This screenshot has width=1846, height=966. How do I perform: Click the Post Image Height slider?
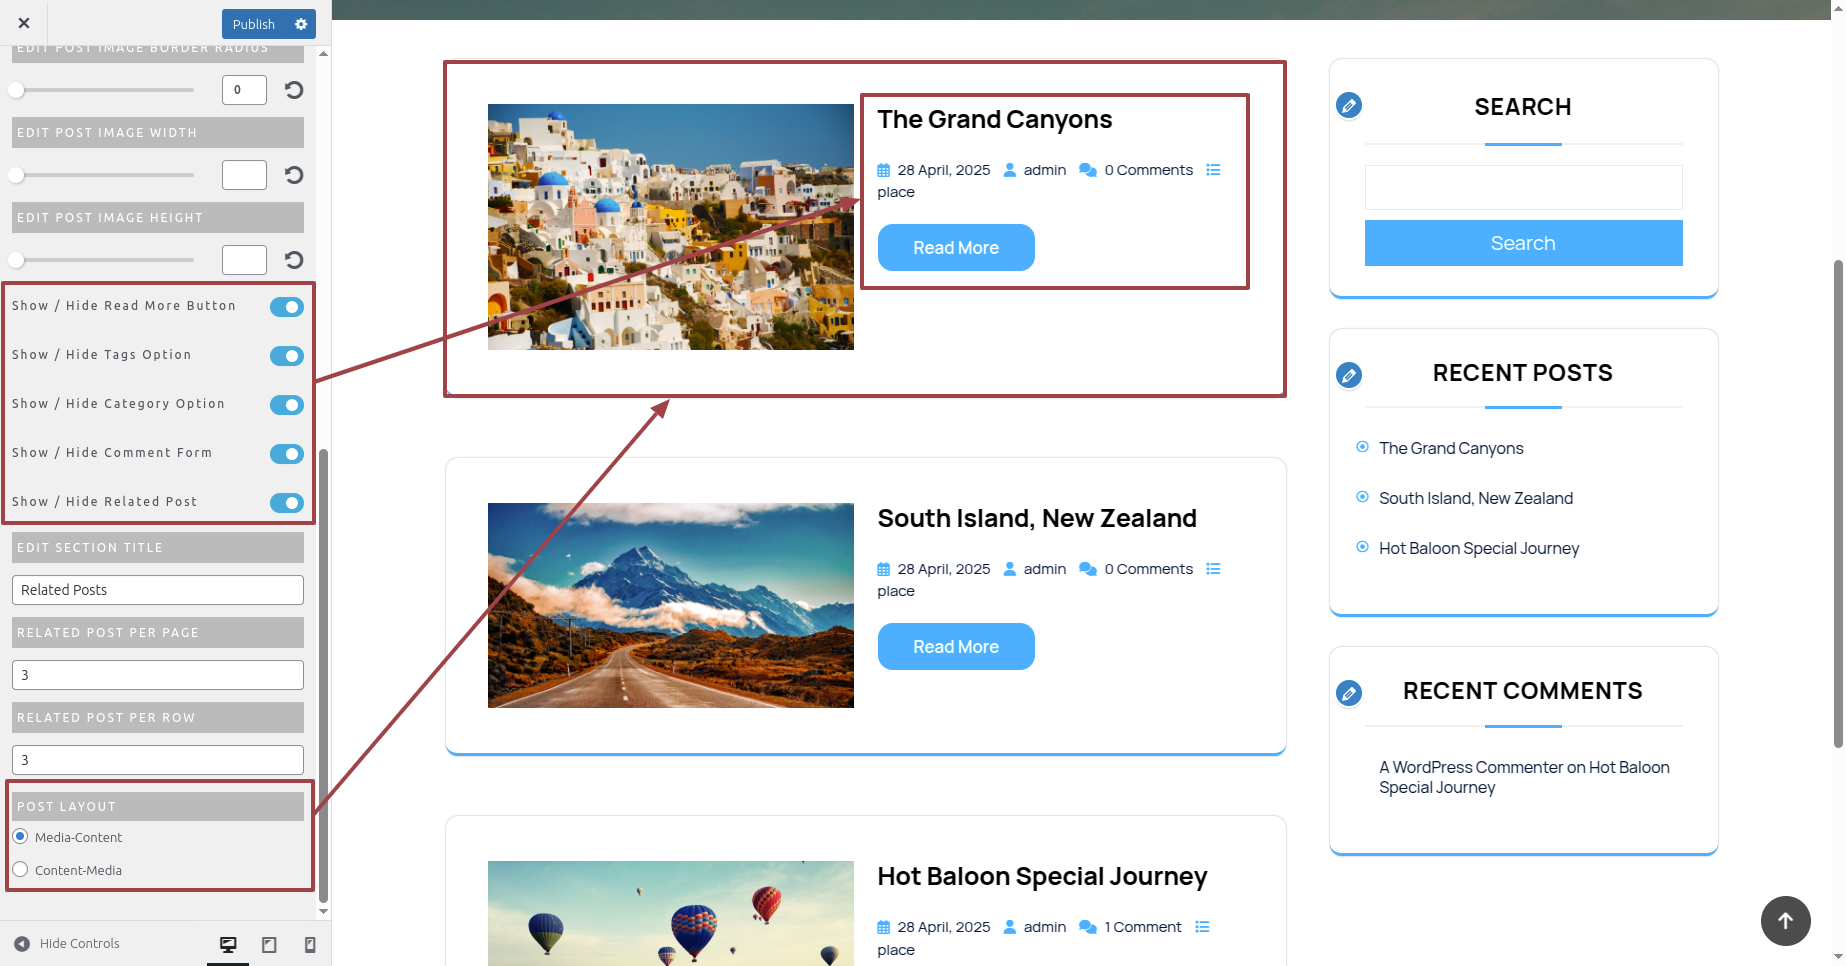(x=103, y=260)
